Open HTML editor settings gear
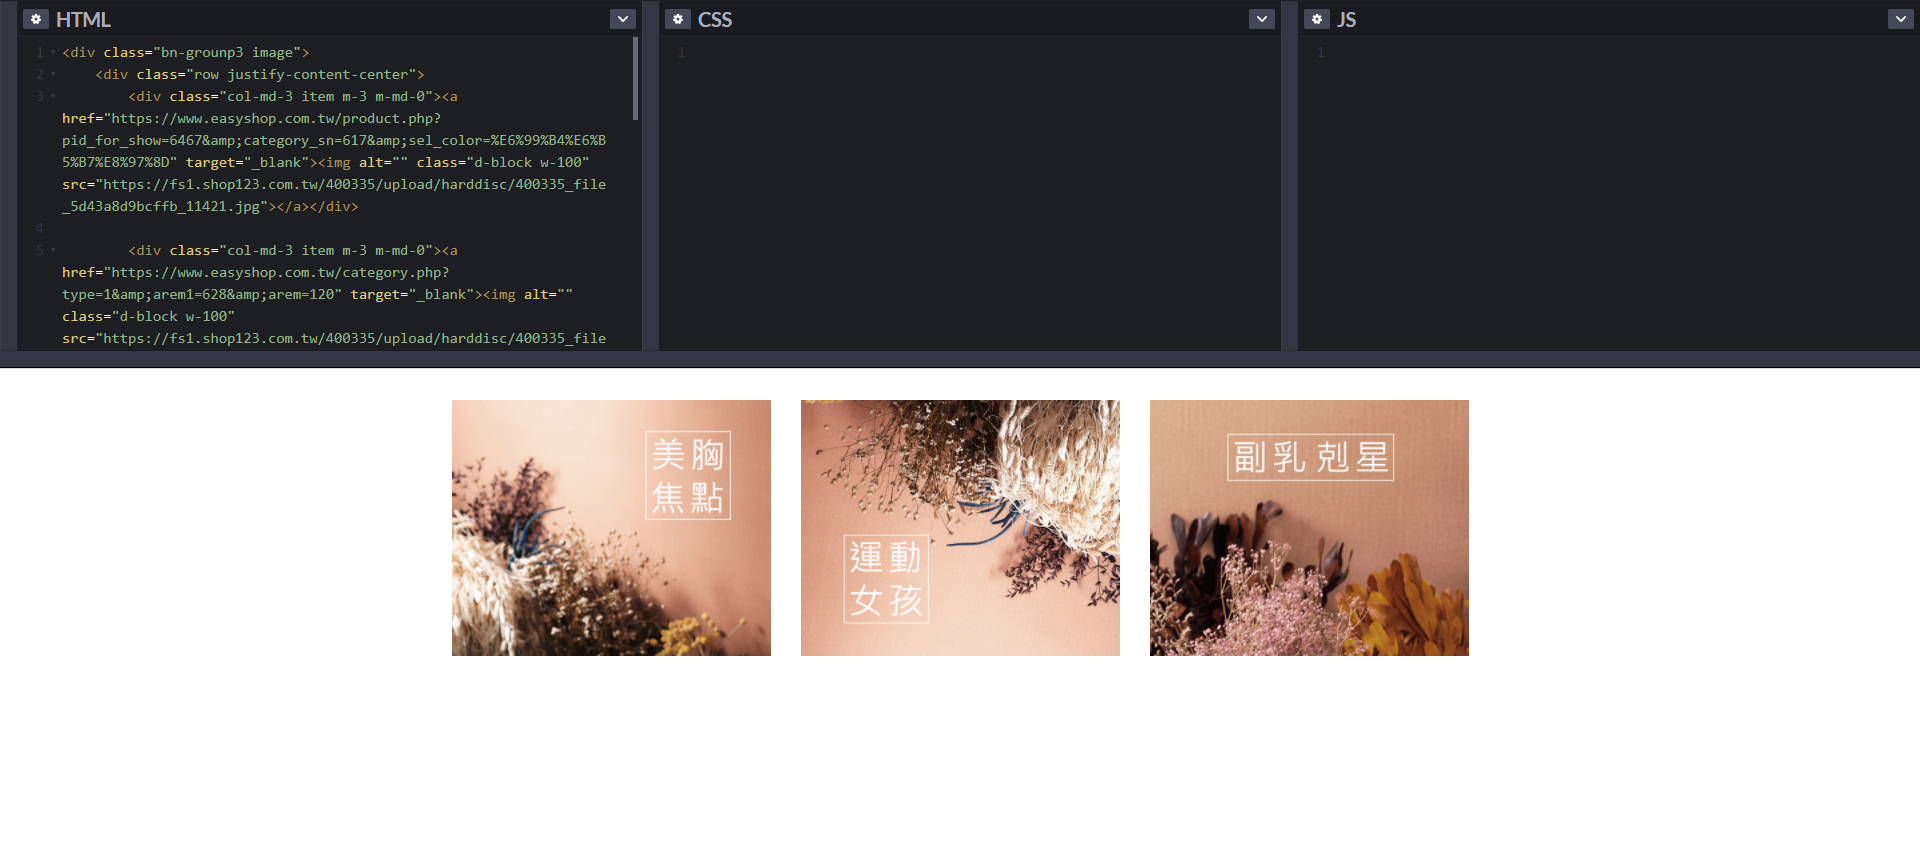 36,19
